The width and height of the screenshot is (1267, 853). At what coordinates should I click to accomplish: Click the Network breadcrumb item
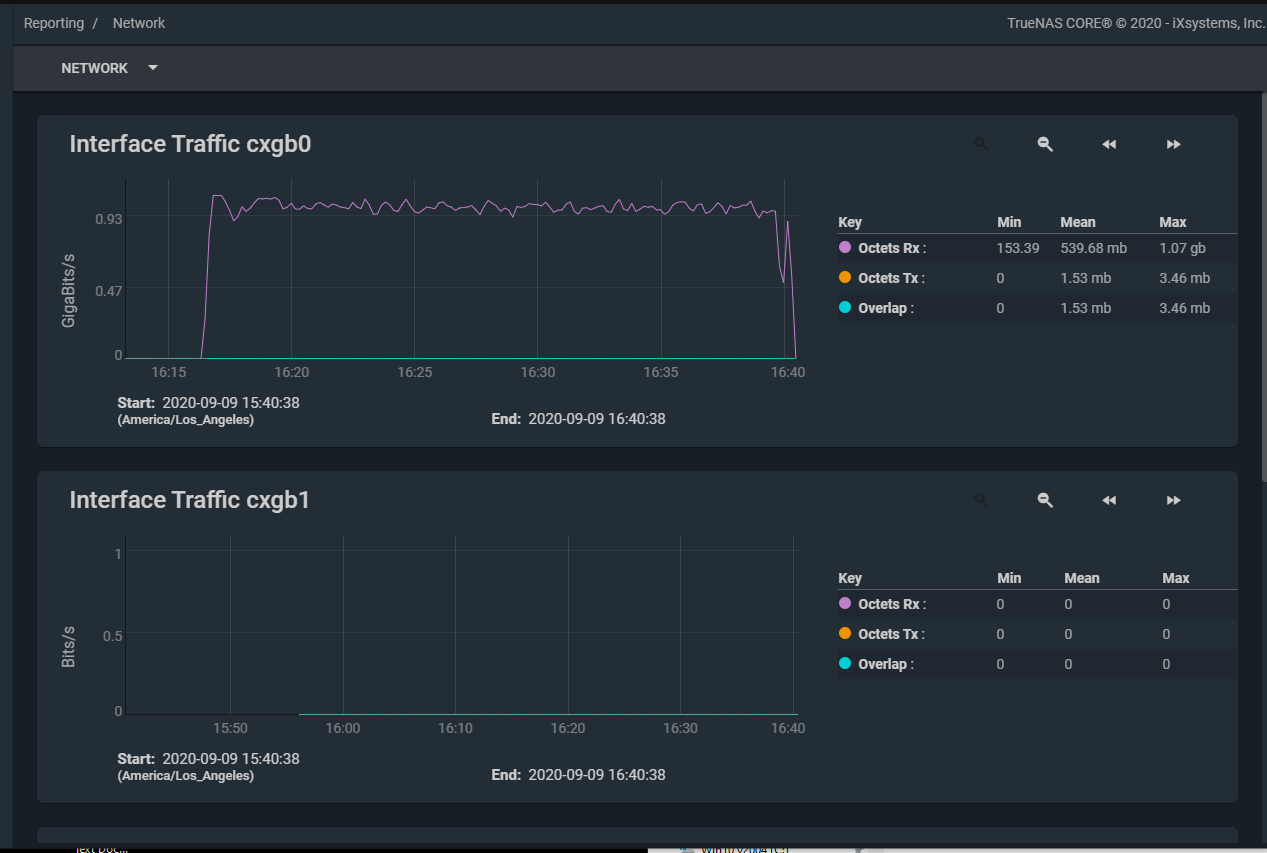(x=139, y=23)
